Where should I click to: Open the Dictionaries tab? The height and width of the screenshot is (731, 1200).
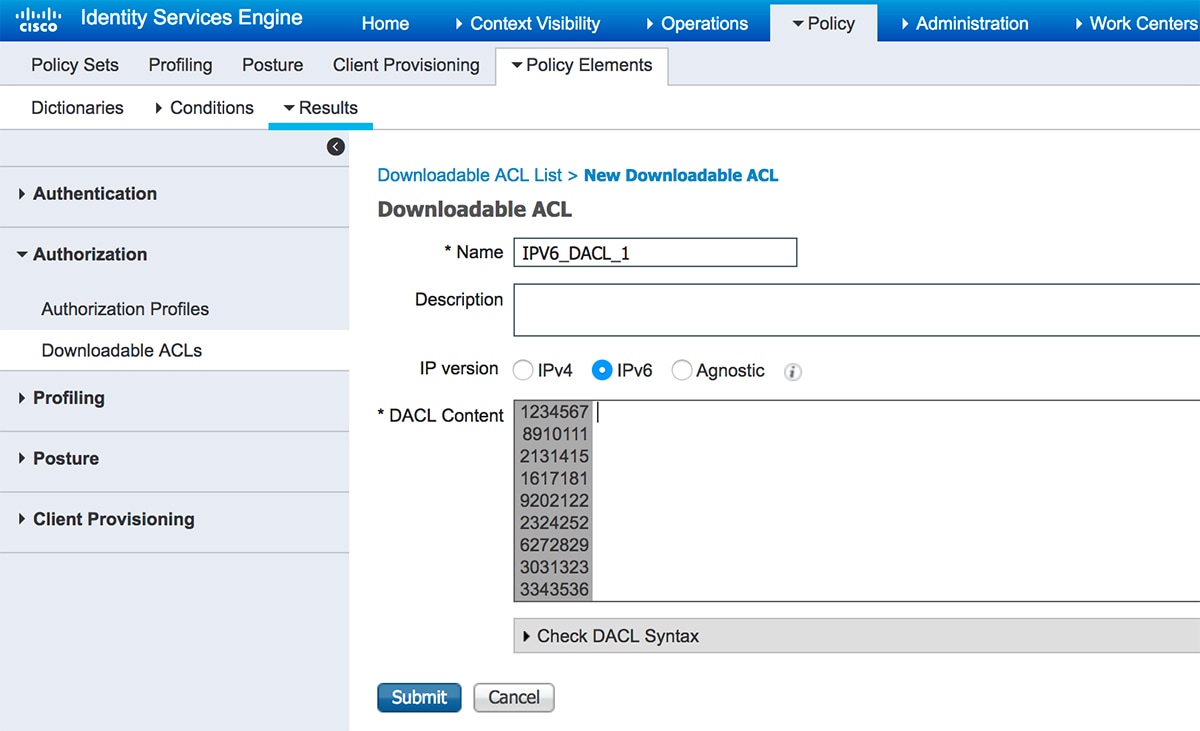[78, 108]
